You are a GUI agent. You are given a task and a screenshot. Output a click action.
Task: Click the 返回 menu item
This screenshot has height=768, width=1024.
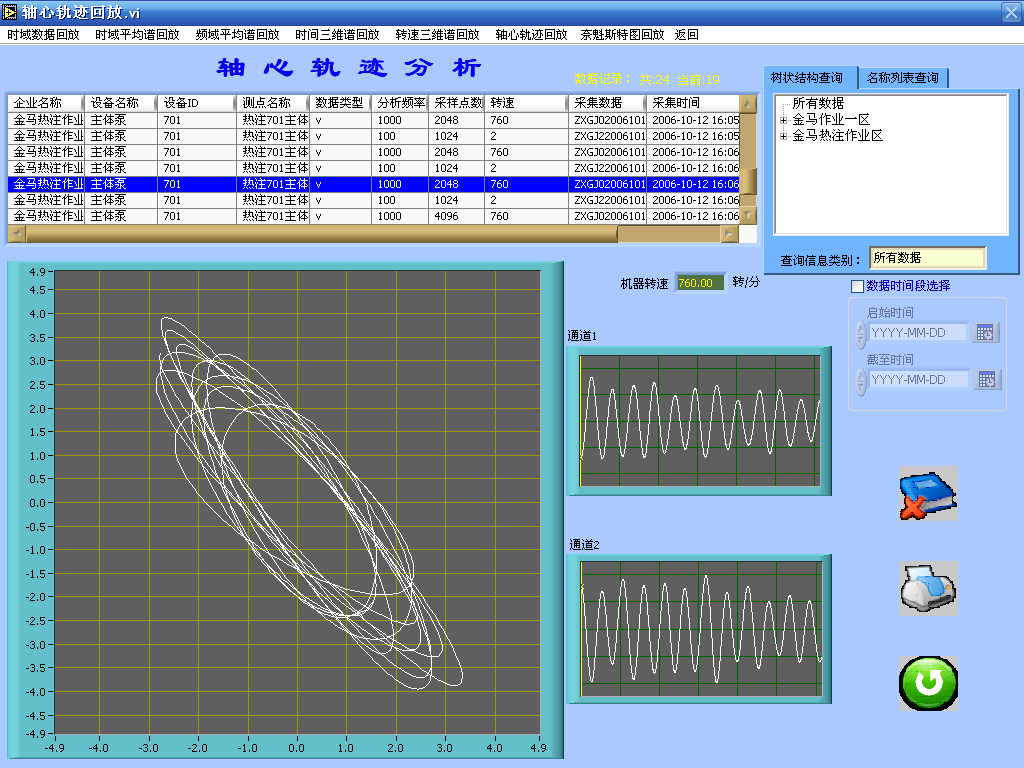686,34
